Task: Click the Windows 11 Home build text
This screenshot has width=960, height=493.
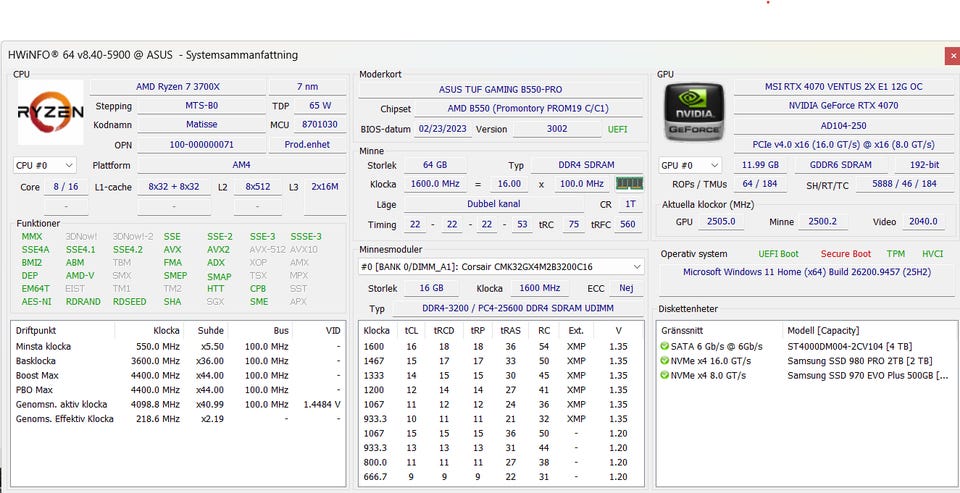Action: tap(807, 273)
